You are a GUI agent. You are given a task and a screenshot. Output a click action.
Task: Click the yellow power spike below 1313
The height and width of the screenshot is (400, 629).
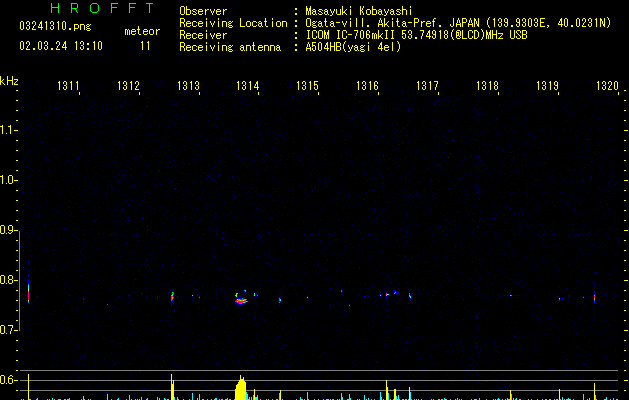tap(172, 387)
